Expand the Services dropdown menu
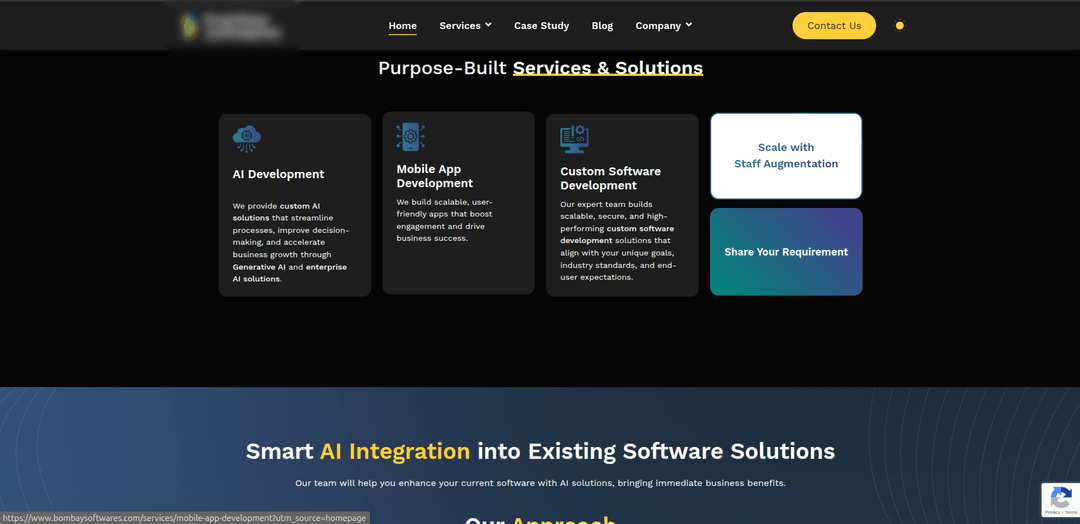This screenshot has height=524, width=1080. [466, 25]
